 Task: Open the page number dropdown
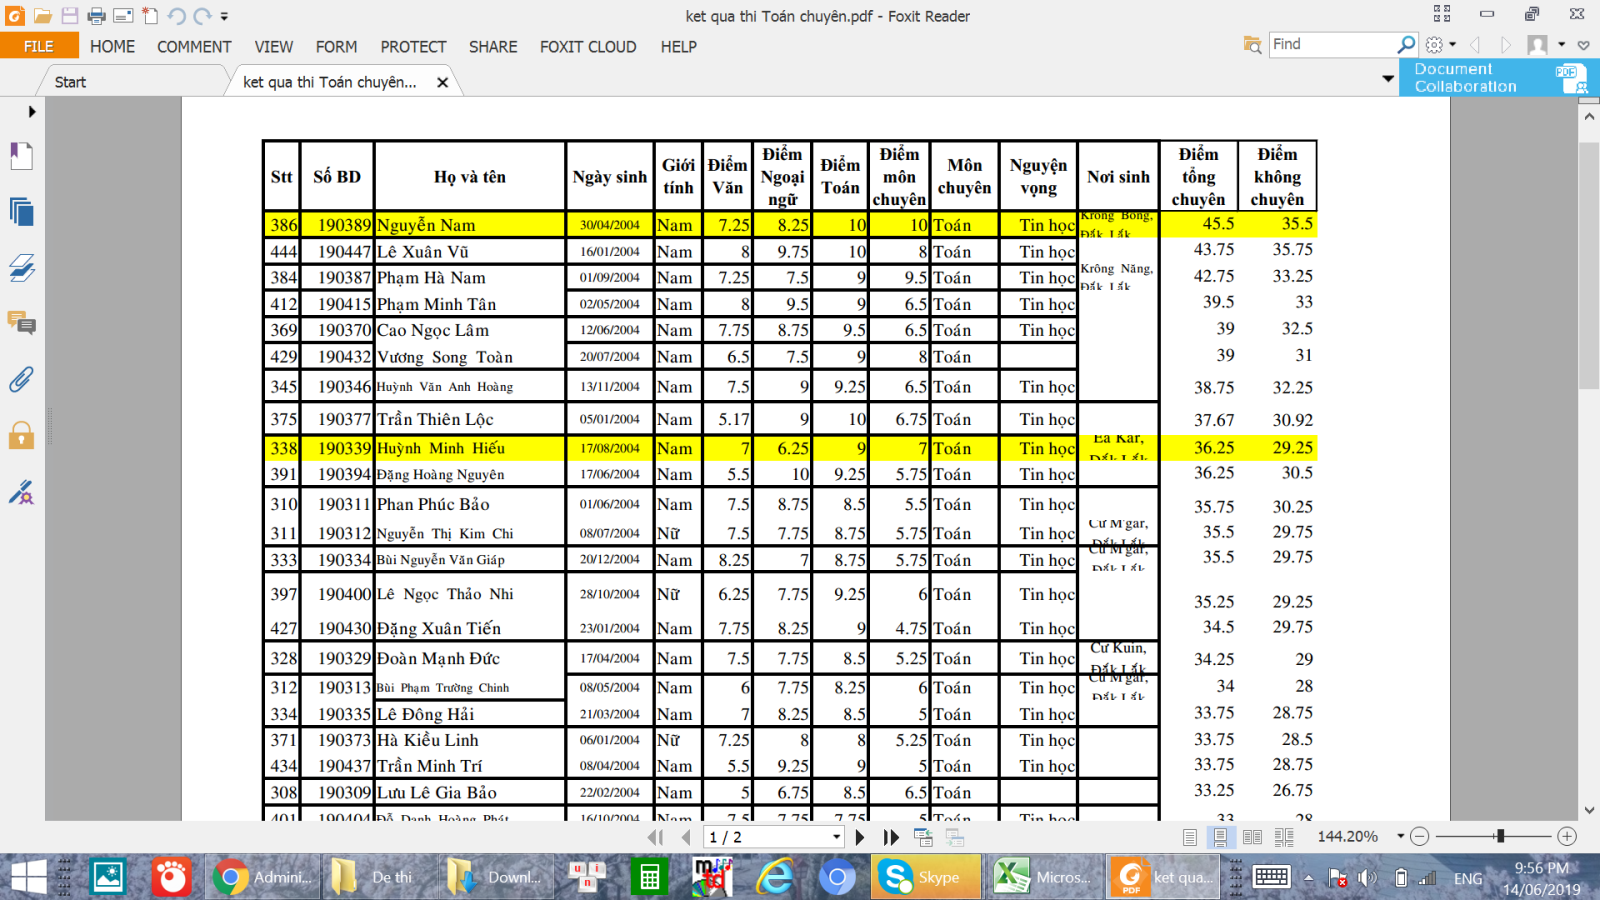(x=836, y=837)
